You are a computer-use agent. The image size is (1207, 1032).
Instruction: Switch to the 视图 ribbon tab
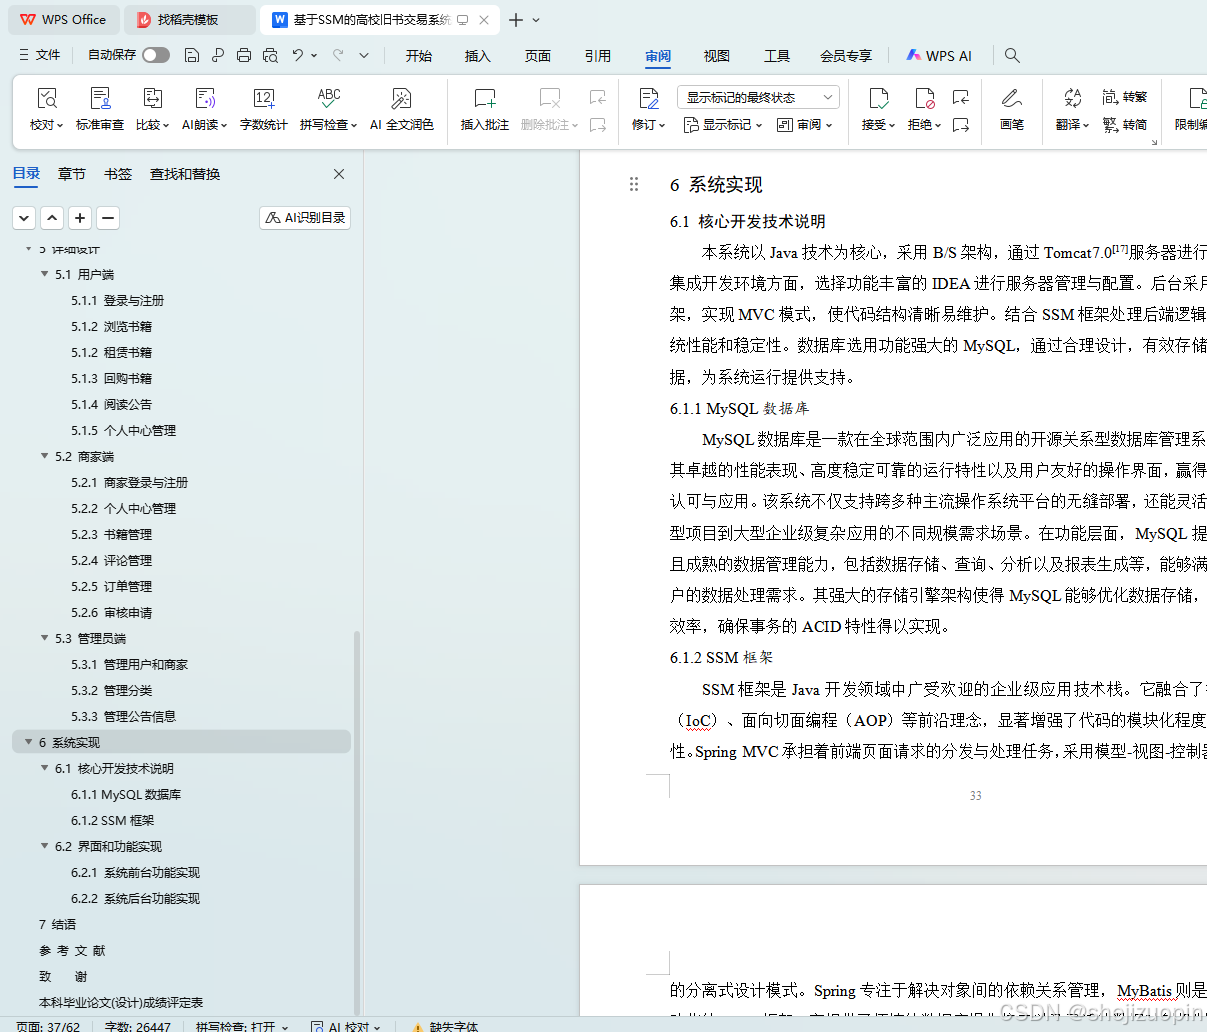pyautogui.click(x=717, y=56)
